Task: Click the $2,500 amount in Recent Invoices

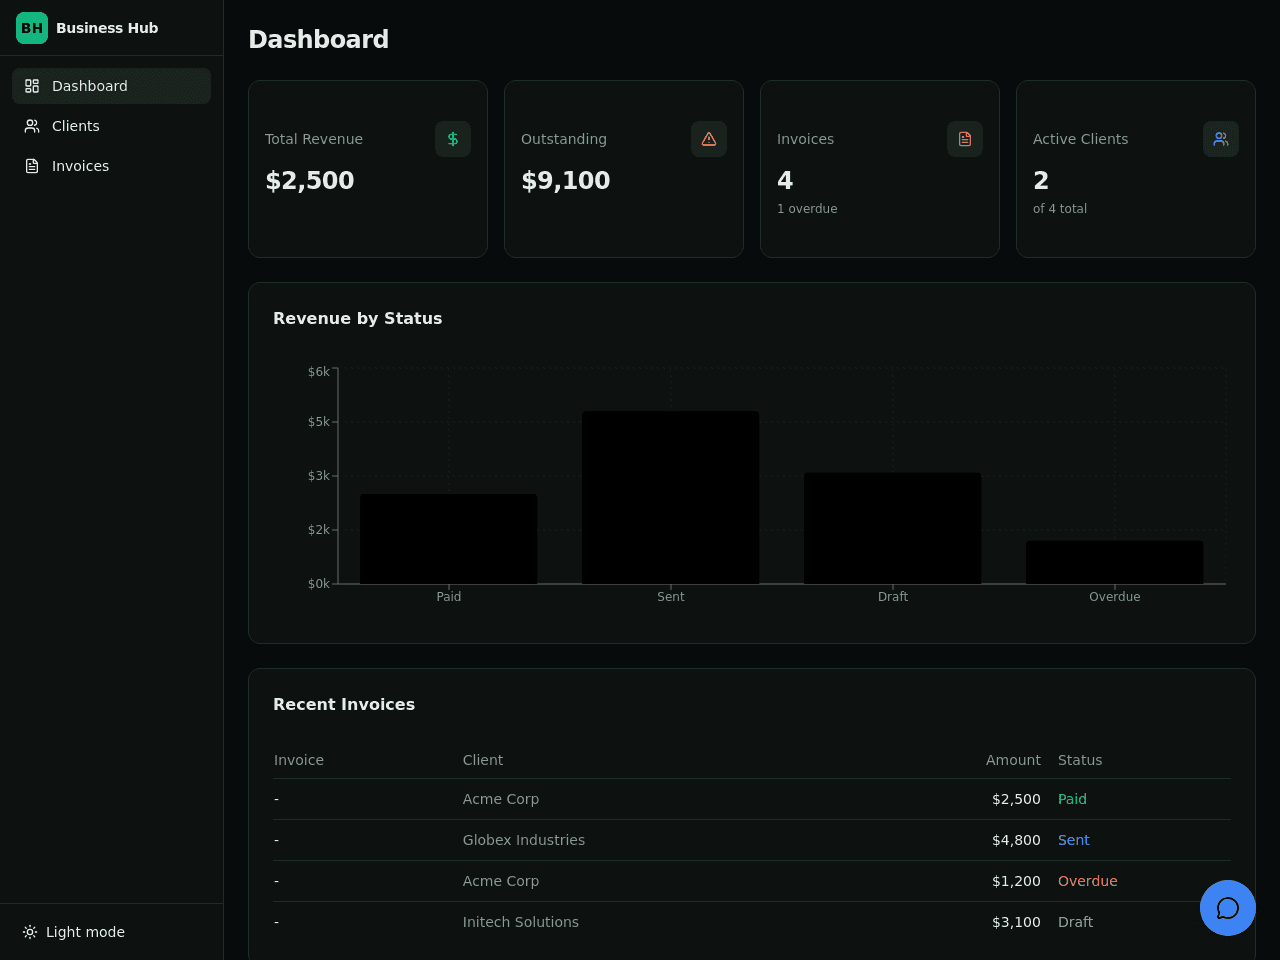Action: 1016,799
